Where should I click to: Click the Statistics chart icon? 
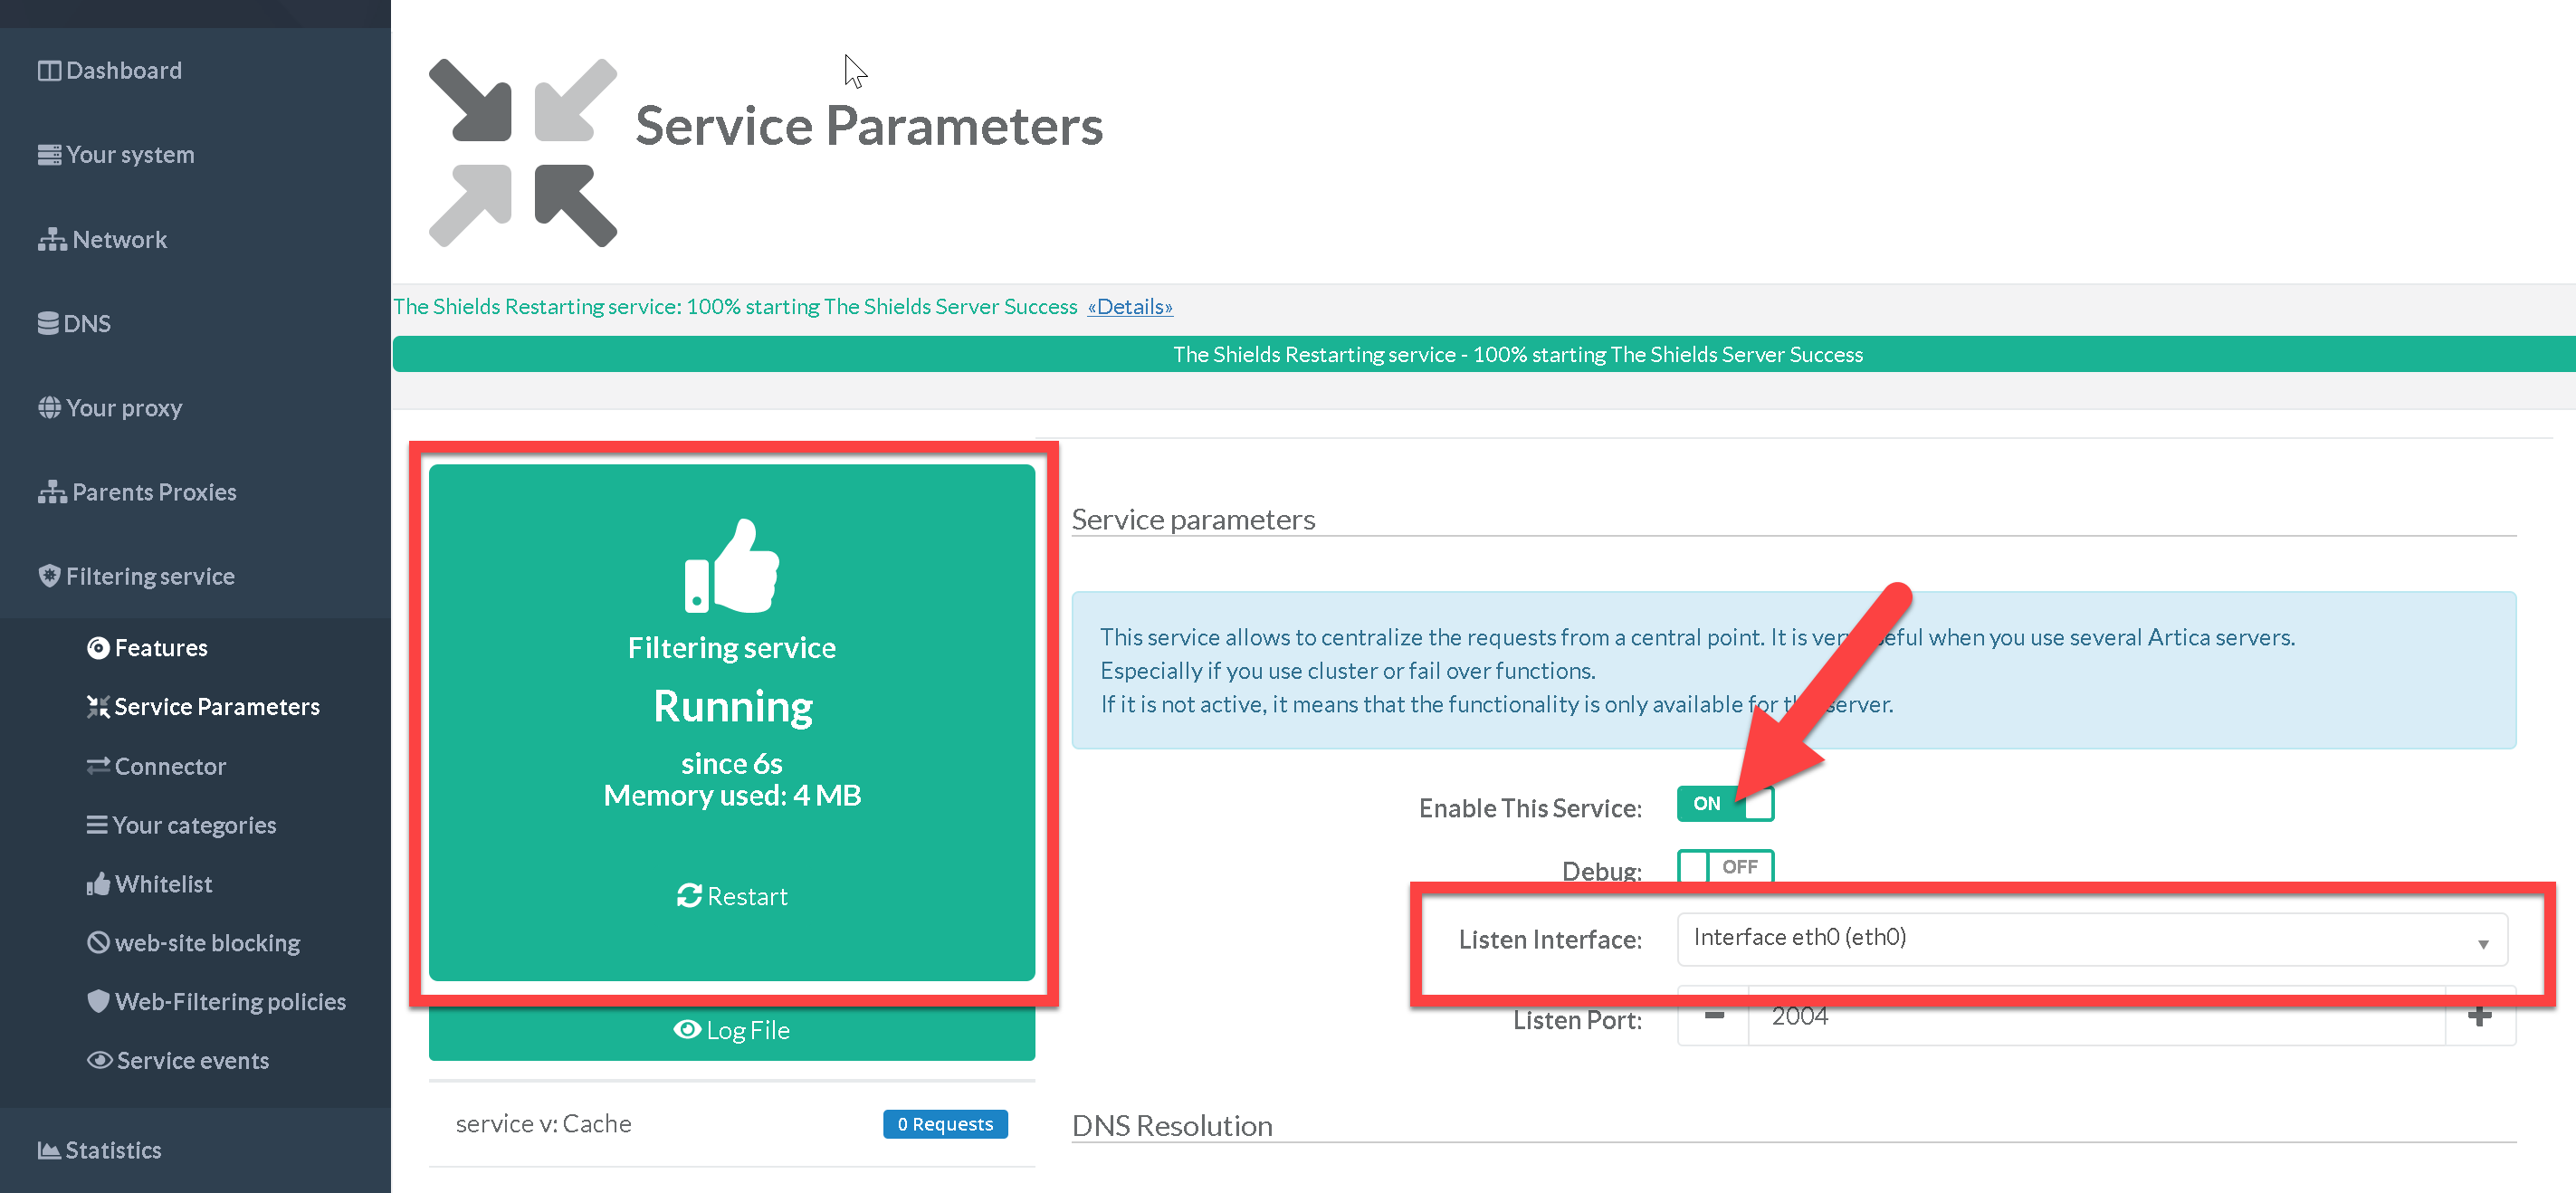48,1150
